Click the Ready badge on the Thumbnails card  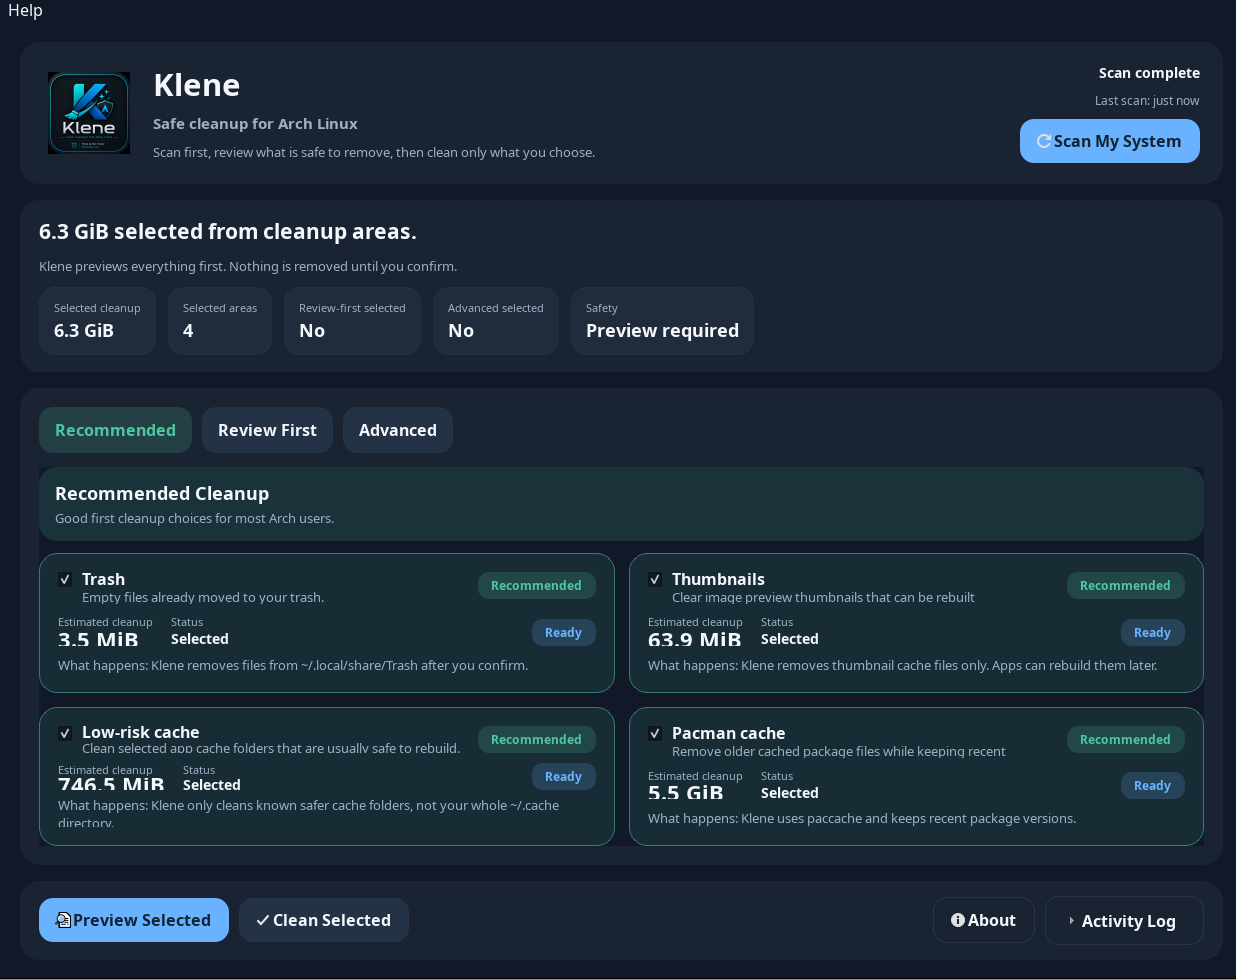[x=1152, y=632]
